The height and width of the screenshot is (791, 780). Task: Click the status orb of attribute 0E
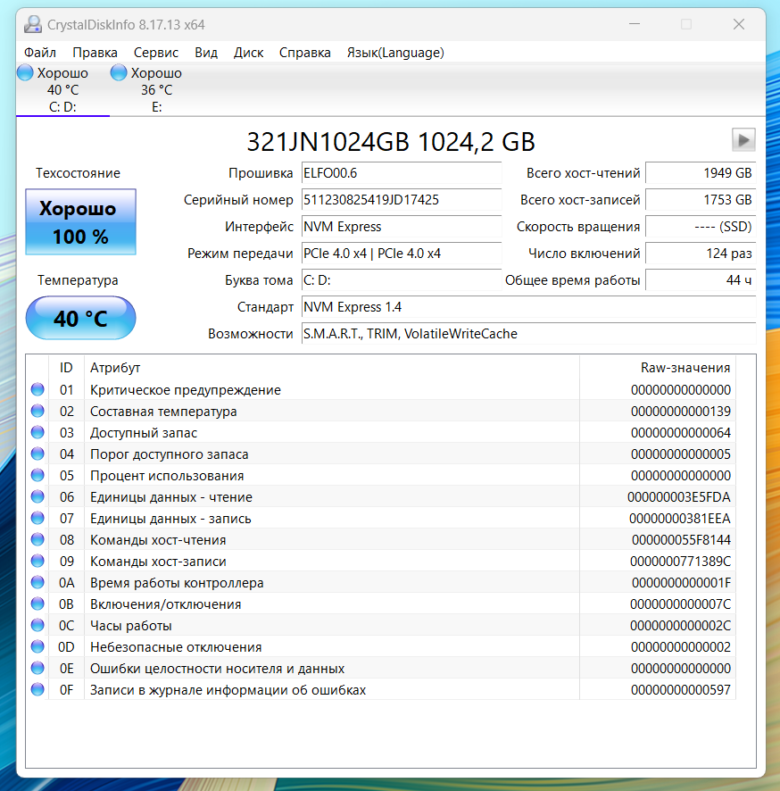pos(37,668)
